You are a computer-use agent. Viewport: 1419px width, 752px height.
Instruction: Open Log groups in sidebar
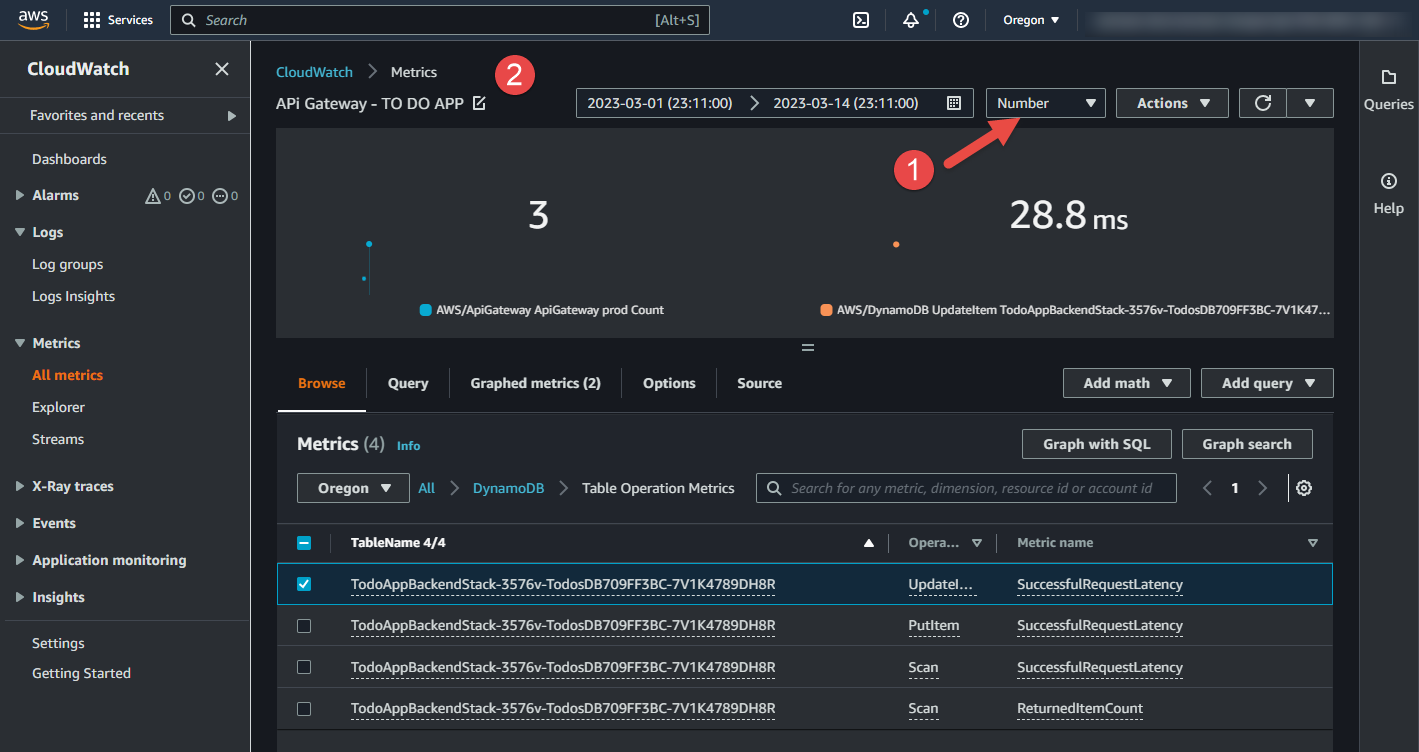(67, 264)
